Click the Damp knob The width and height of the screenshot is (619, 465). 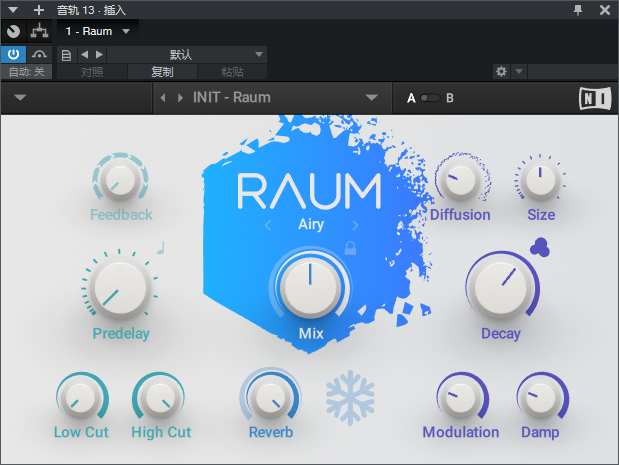[x=541, y=398]
